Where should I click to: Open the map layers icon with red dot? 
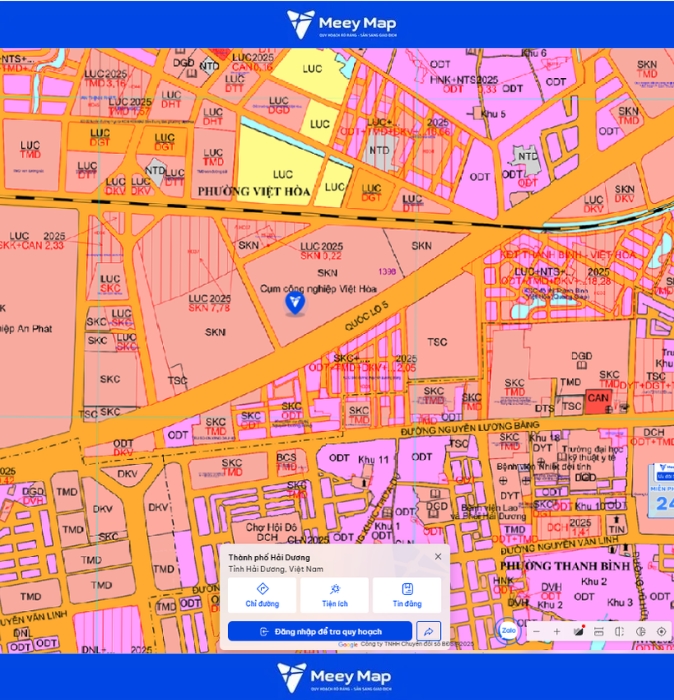coord(578,631)
